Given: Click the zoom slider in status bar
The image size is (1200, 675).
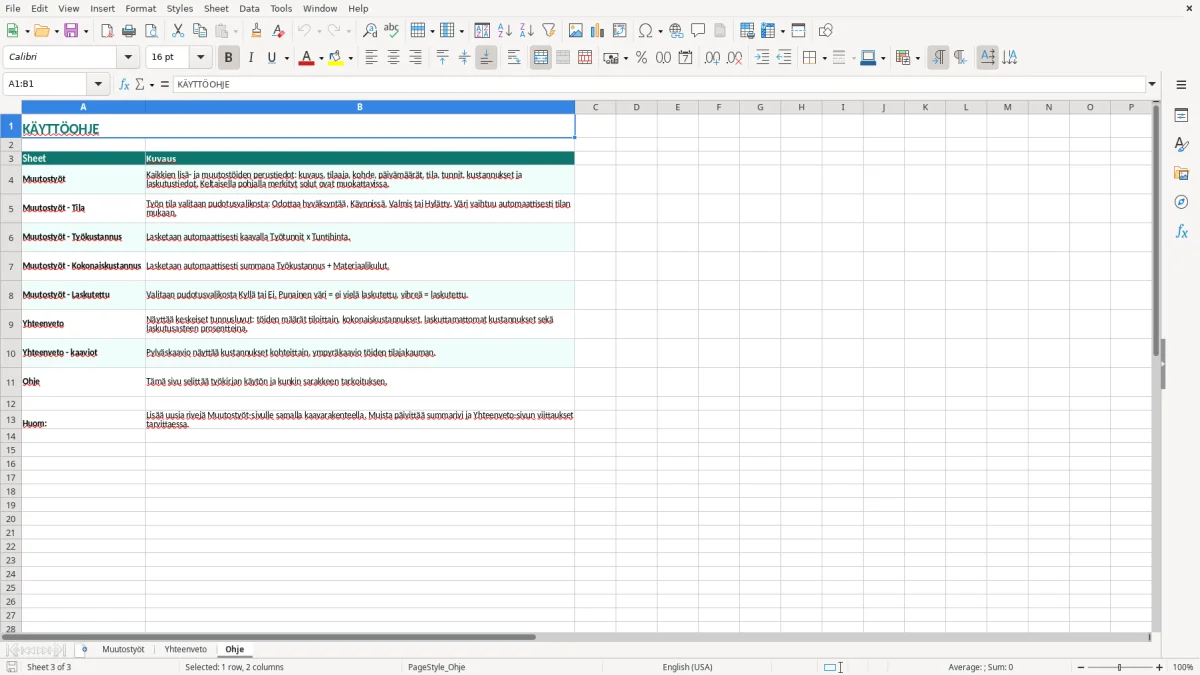Looking at the screenshot, I should click(x=1119, y=667).
